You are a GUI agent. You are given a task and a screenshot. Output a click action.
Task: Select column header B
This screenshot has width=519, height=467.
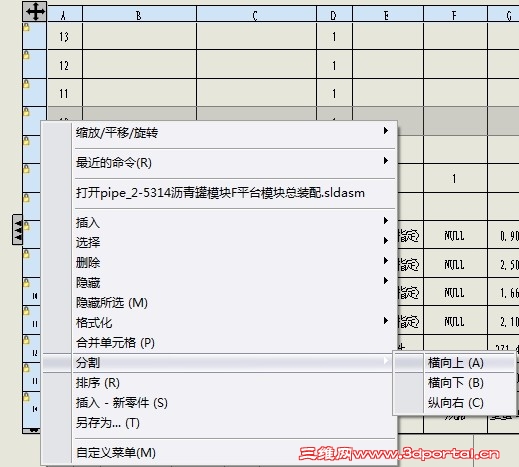click(x=139, y=15)
